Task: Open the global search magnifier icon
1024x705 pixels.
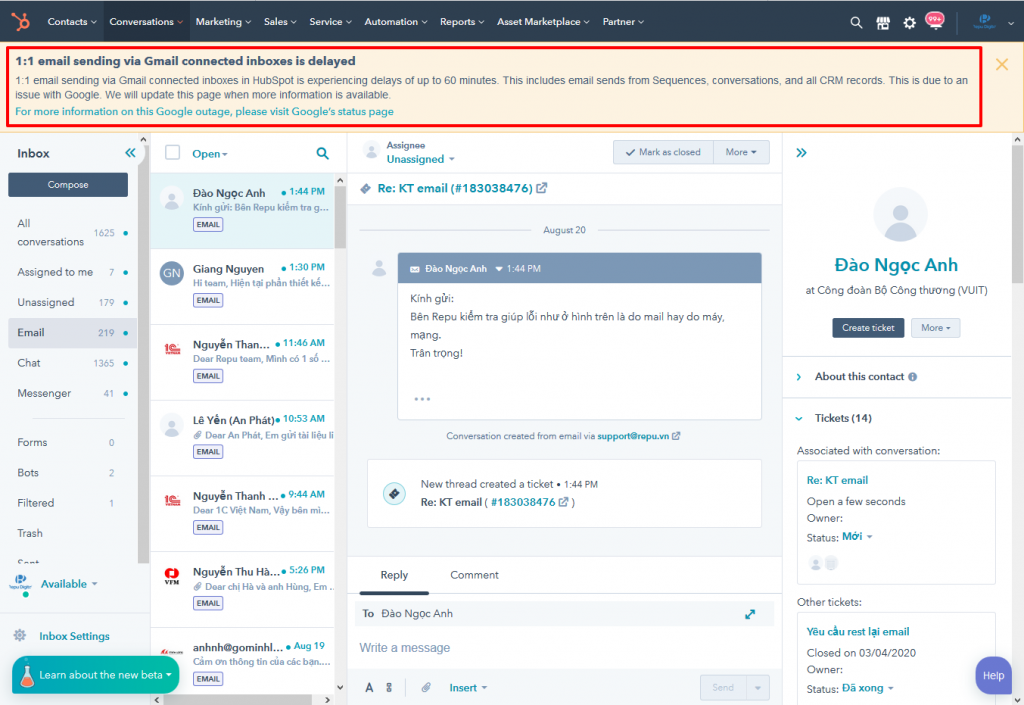Action: pyautogui.click(x=856, y=23)
